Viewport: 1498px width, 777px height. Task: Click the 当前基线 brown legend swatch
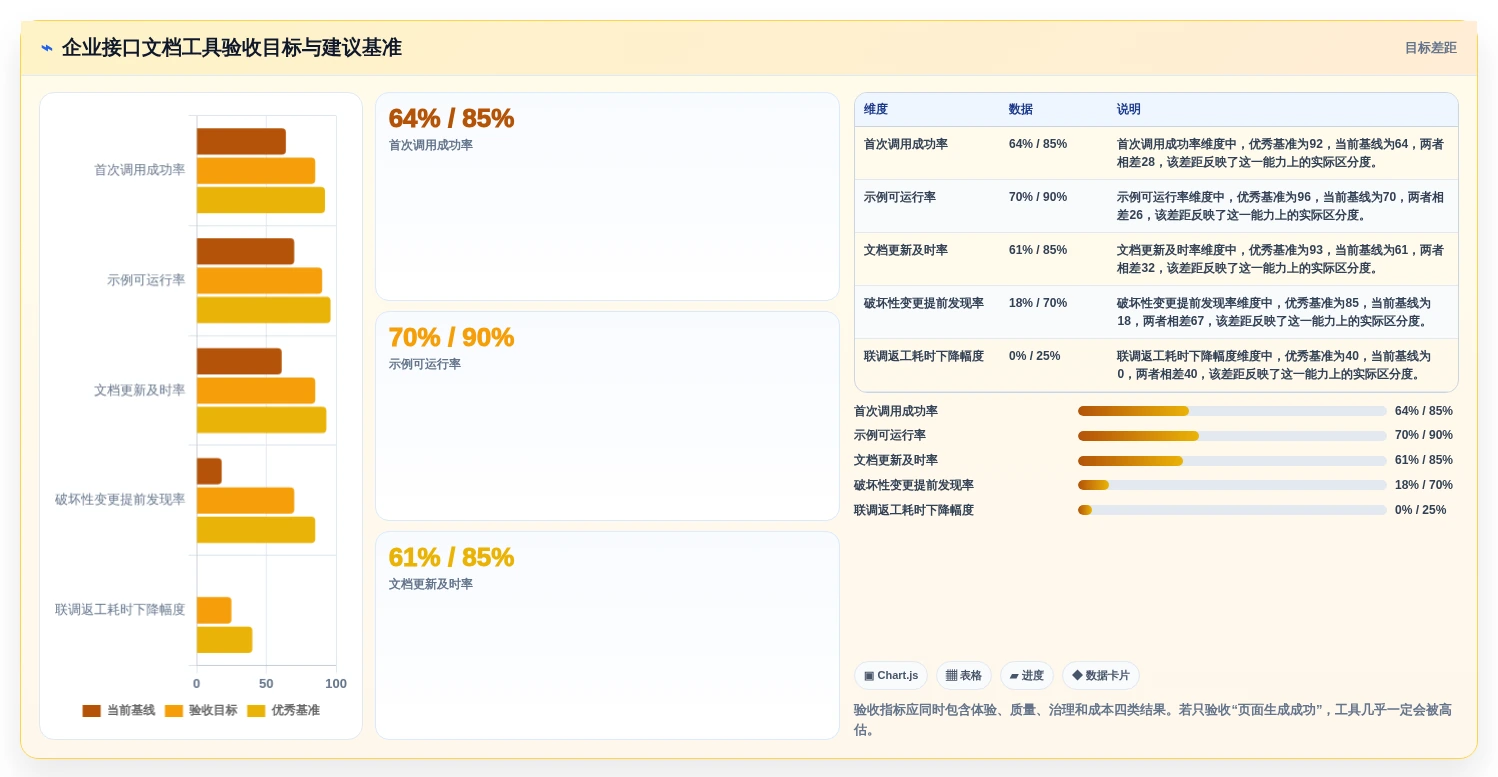91,711
